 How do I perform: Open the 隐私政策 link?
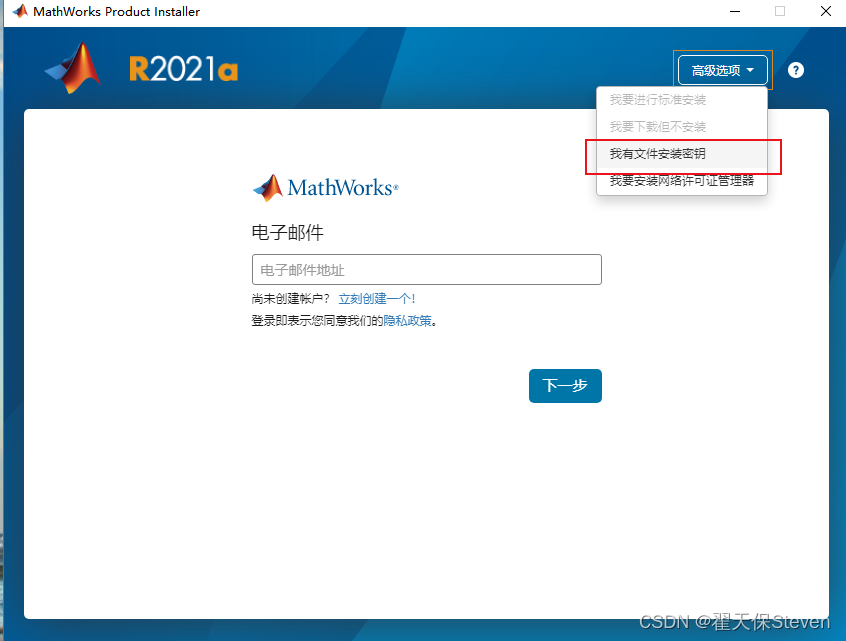(x=408, y=321)
